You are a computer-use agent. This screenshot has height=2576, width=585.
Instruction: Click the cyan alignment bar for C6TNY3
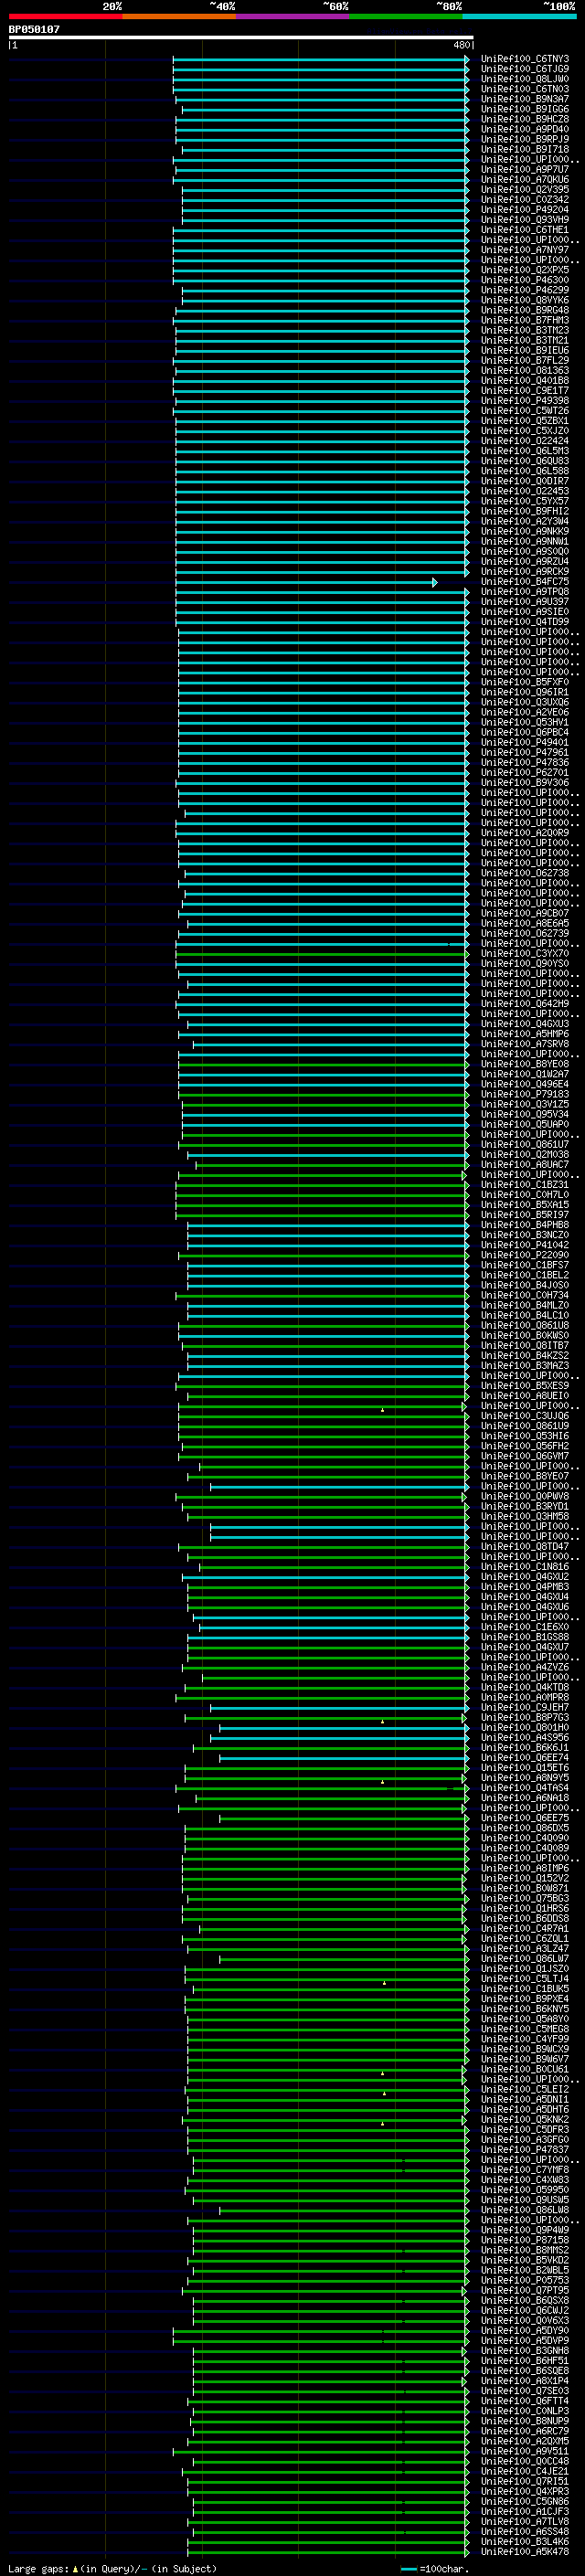[321, 59]
